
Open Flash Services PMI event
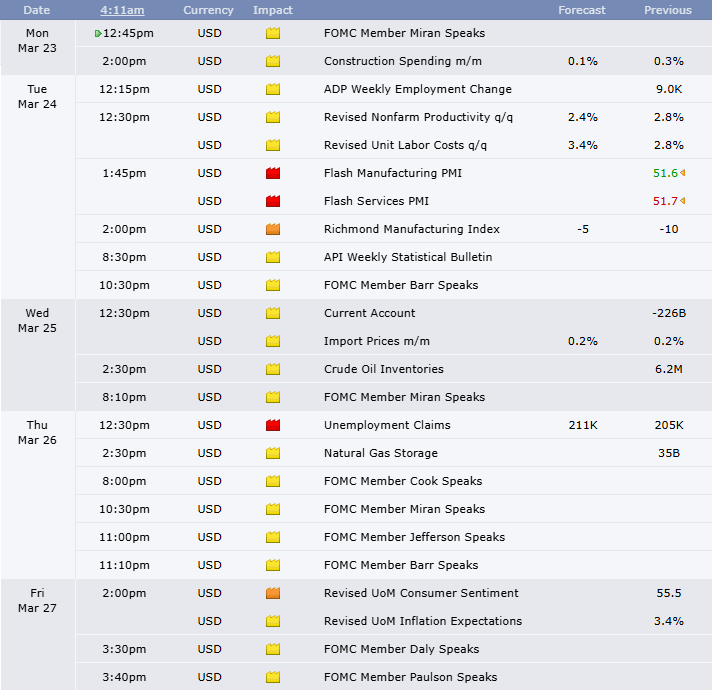[x=376, y=201]
